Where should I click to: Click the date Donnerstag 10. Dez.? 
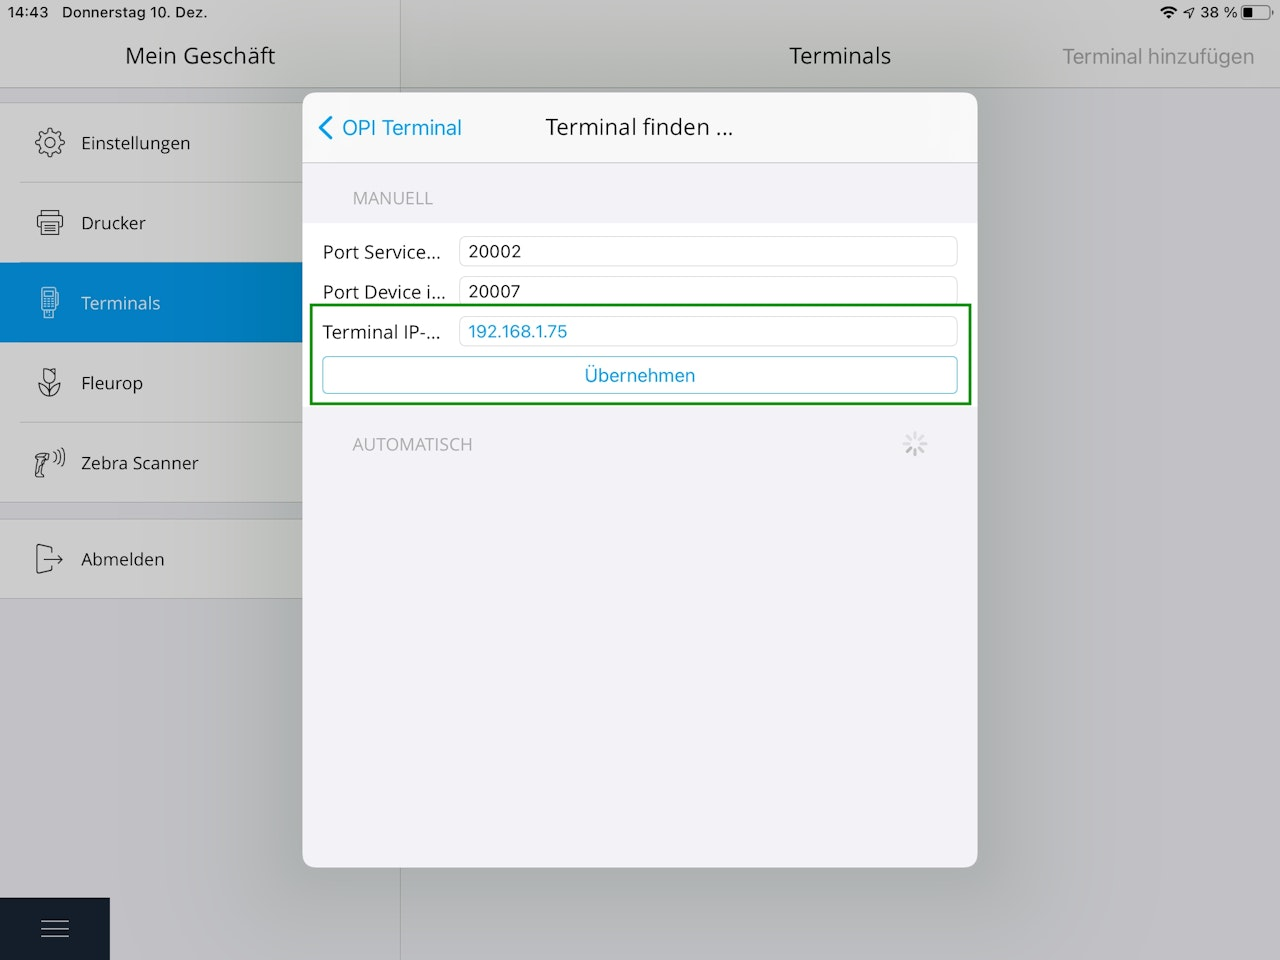point(135,12)
